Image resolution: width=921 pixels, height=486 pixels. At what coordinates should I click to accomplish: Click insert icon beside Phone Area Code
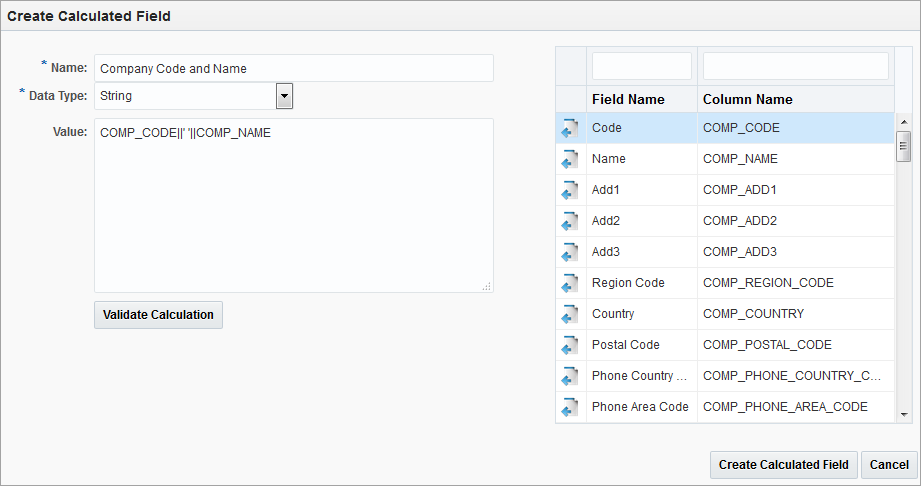click(570, 407)
